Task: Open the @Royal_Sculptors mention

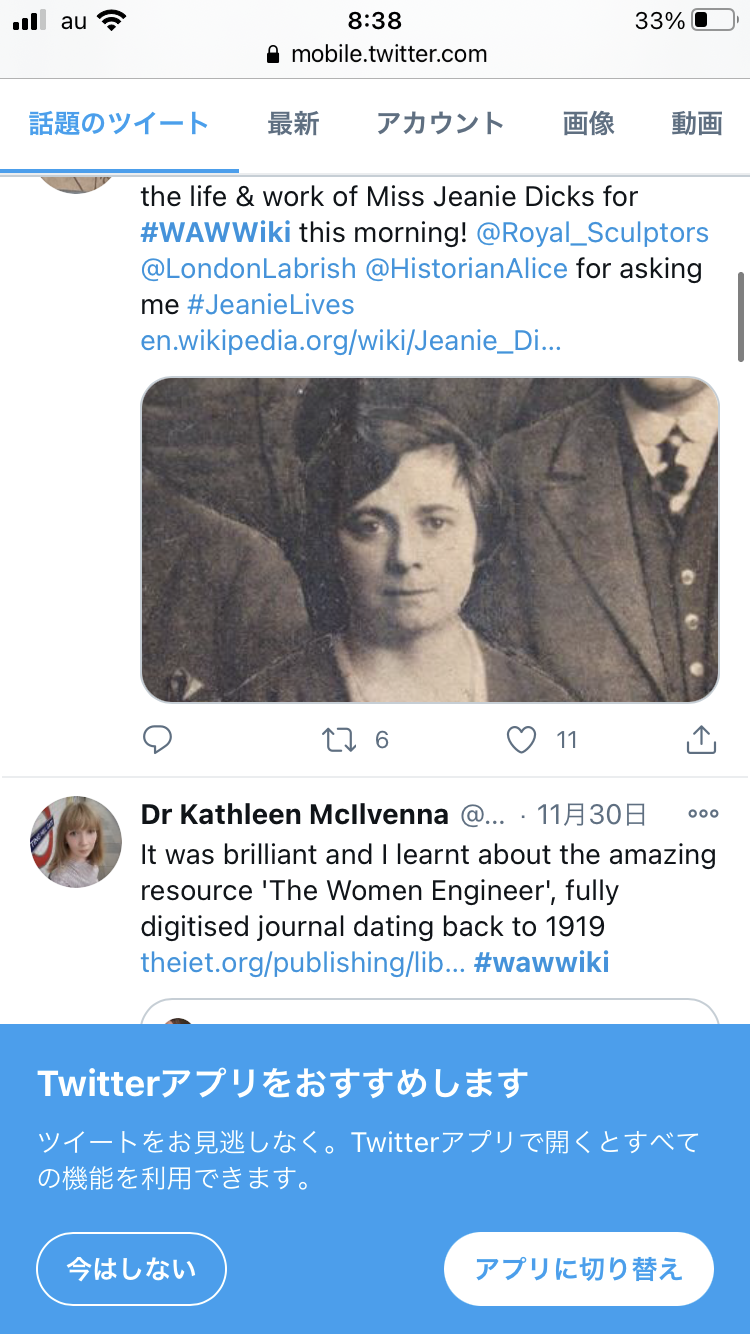Action: 592,233
